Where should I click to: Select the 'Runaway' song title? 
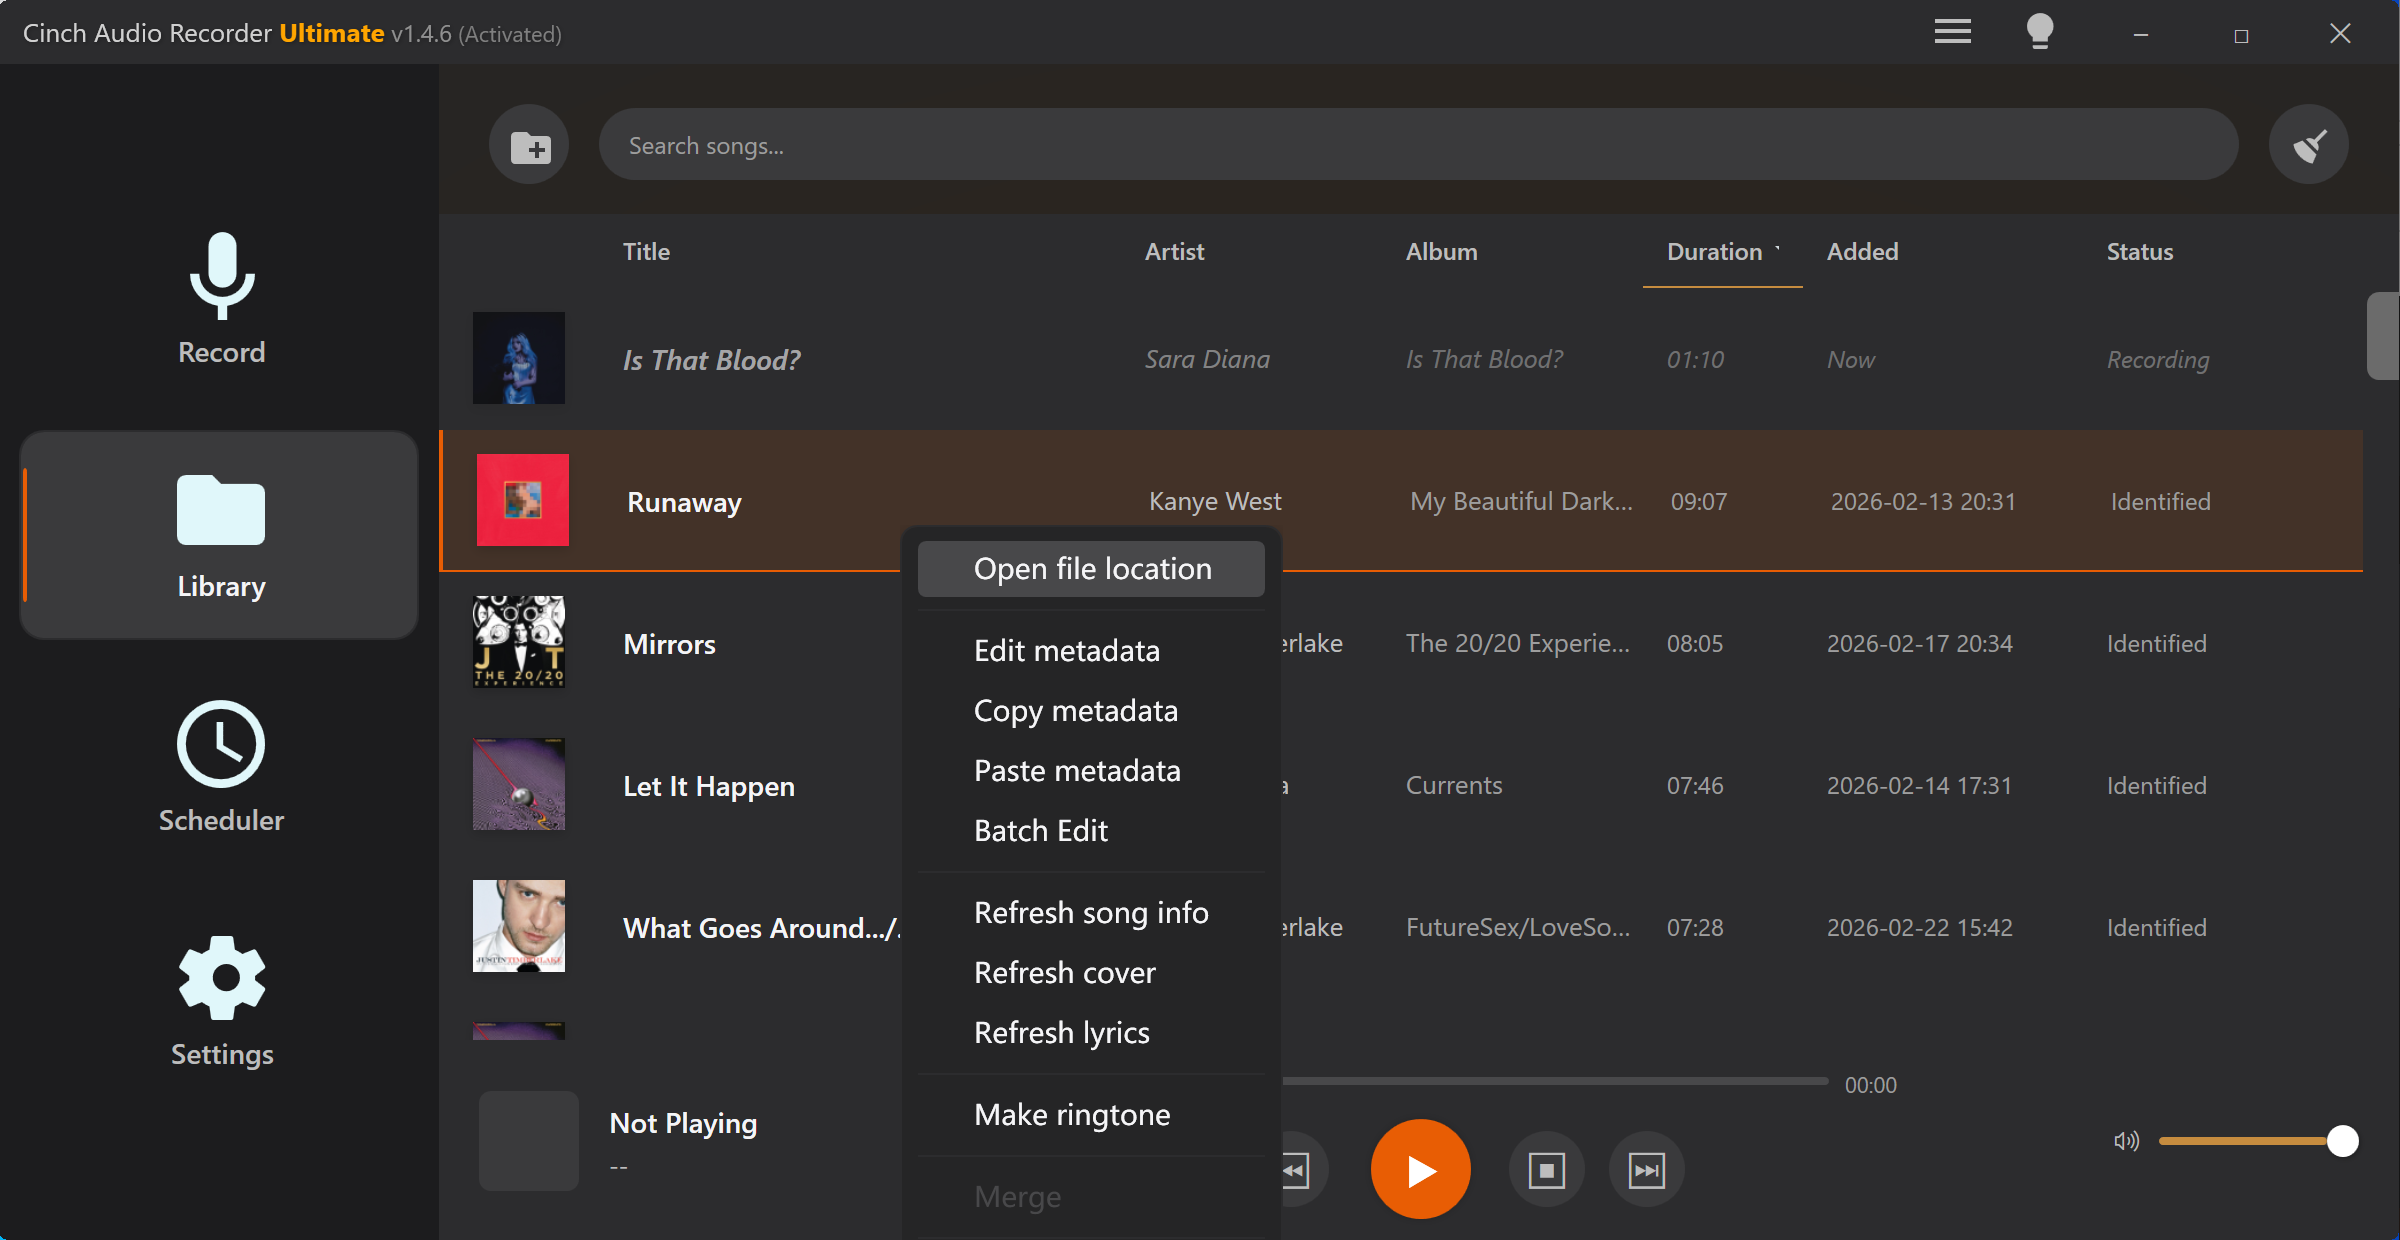[684, 502]
